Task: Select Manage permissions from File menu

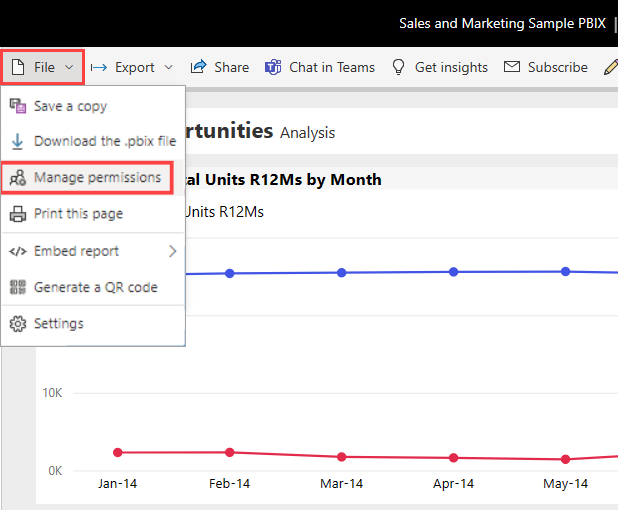Action: [97, 178]
